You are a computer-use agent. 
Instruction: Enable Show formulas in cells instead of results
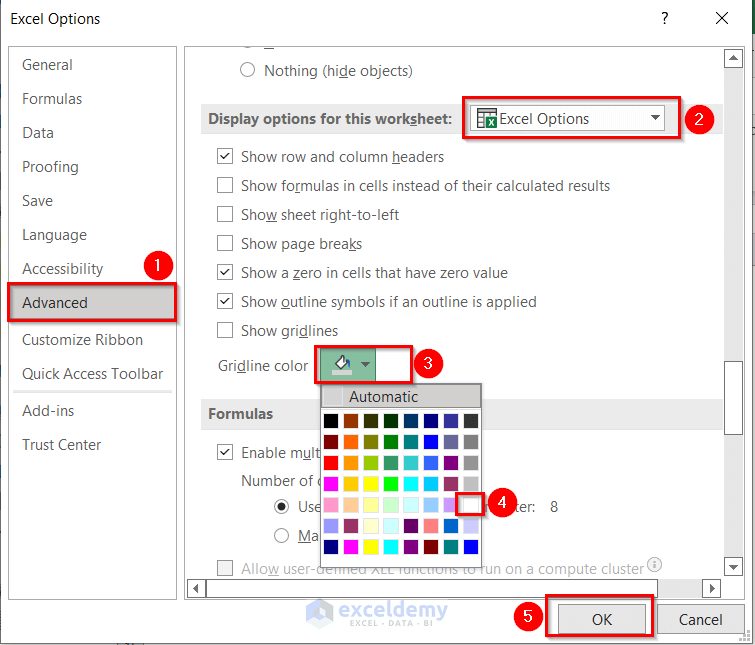225,185
